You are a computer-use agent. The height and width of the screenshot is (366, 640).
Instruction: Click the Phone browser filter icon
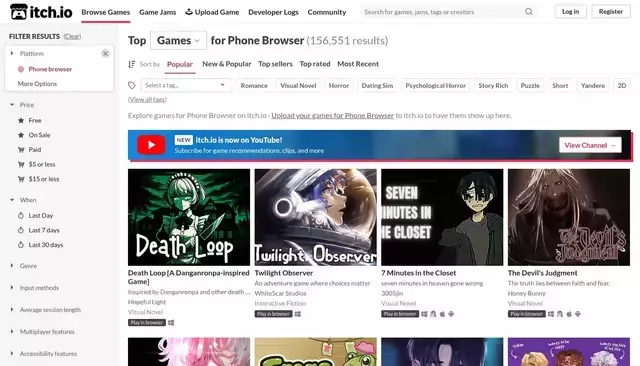click(x=21, y=69)
